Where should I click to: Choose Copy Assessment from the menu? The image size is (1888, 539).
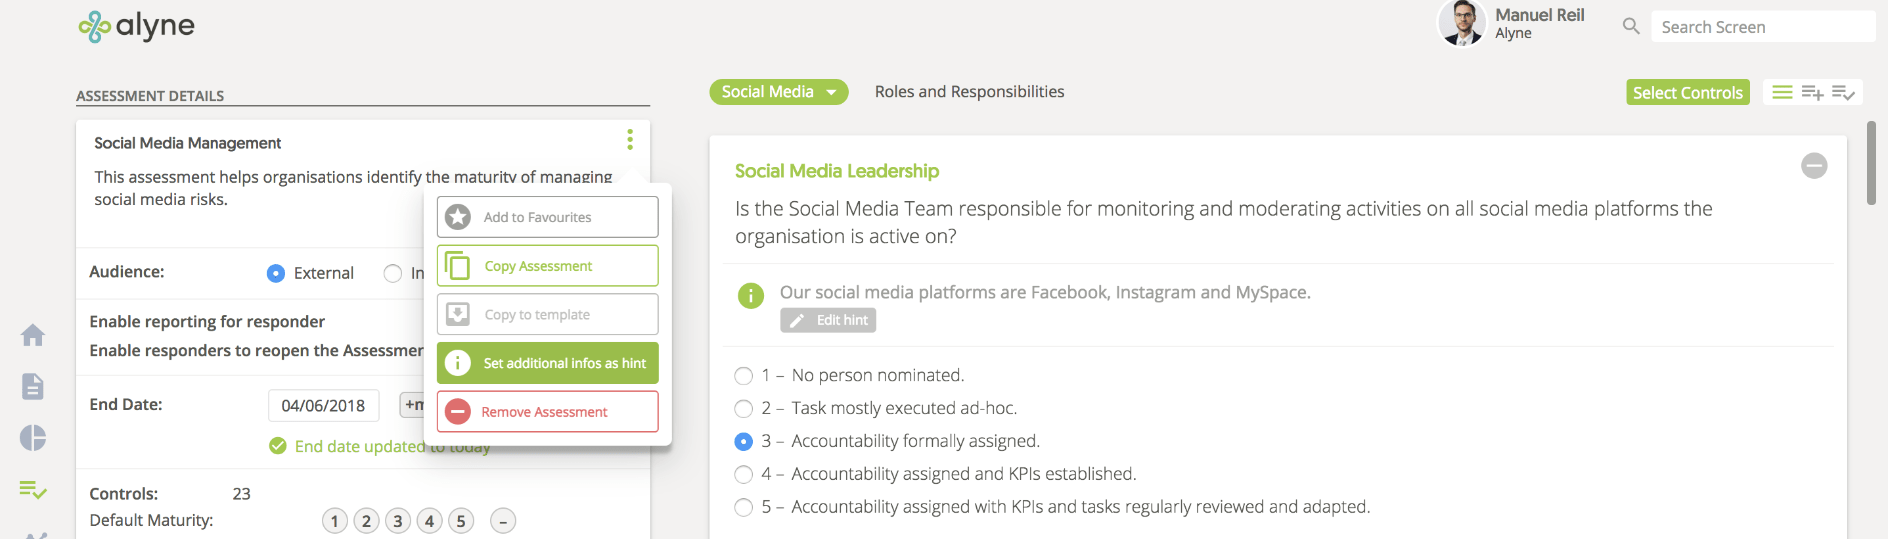(x=548, y=266)
